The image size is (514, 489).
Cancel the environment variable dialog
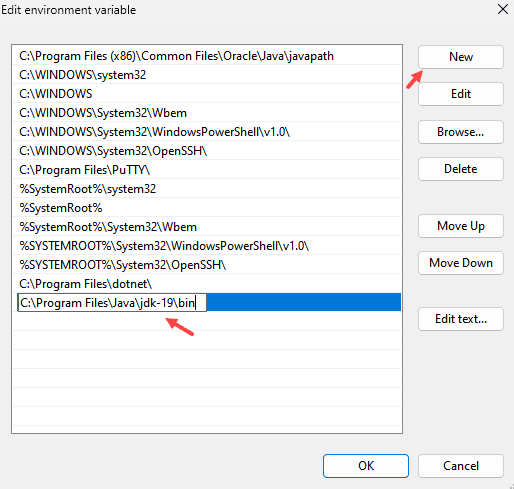461,466
